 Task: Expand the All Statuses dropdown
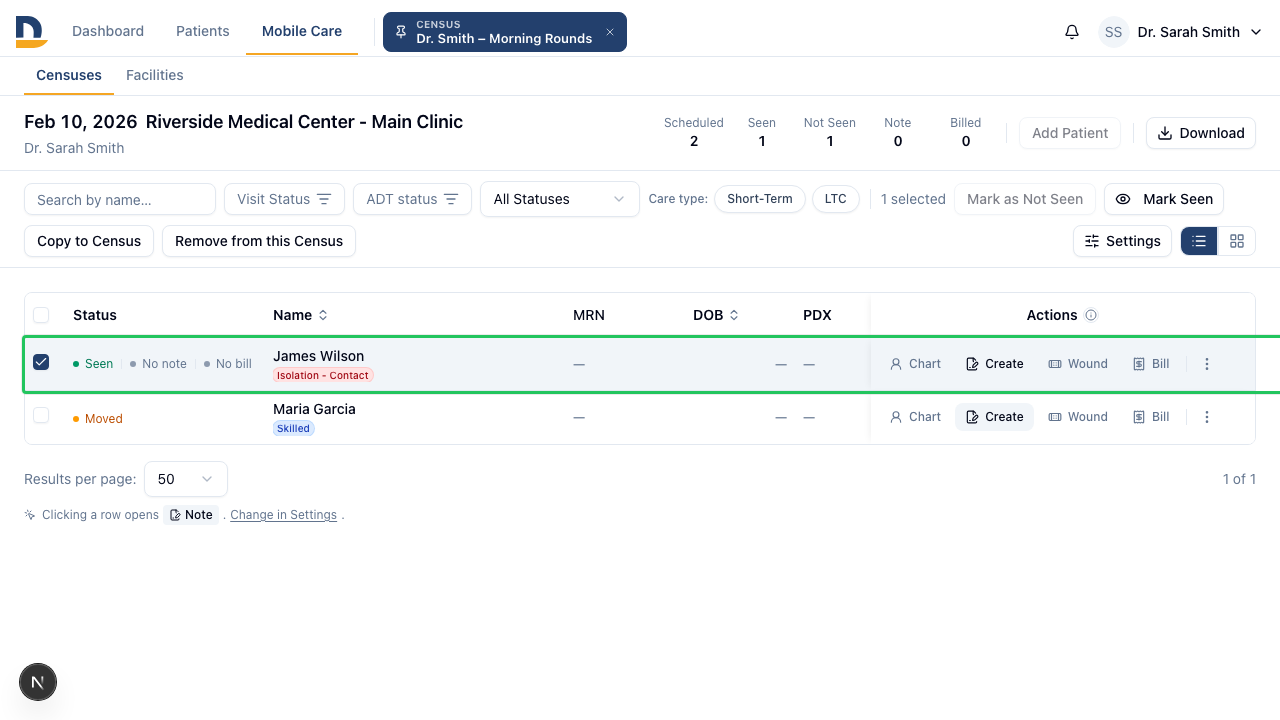point(560,199)
